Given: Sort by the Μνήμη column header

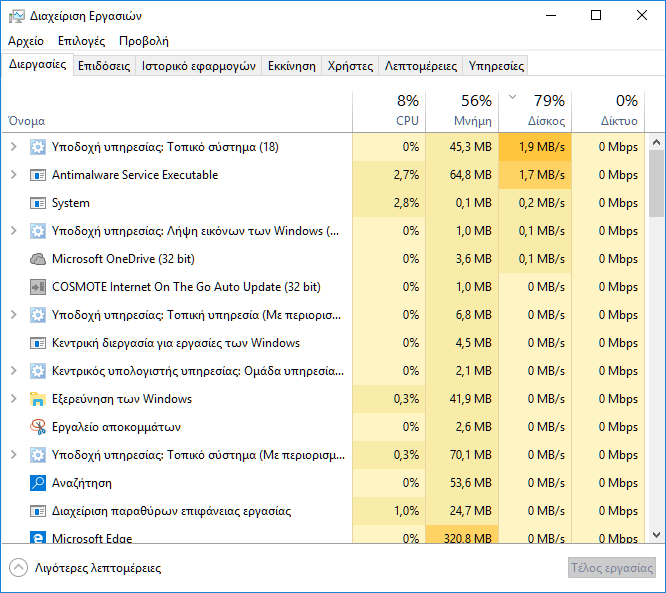Looking at the screenshot, I should [x=462, y=111].
